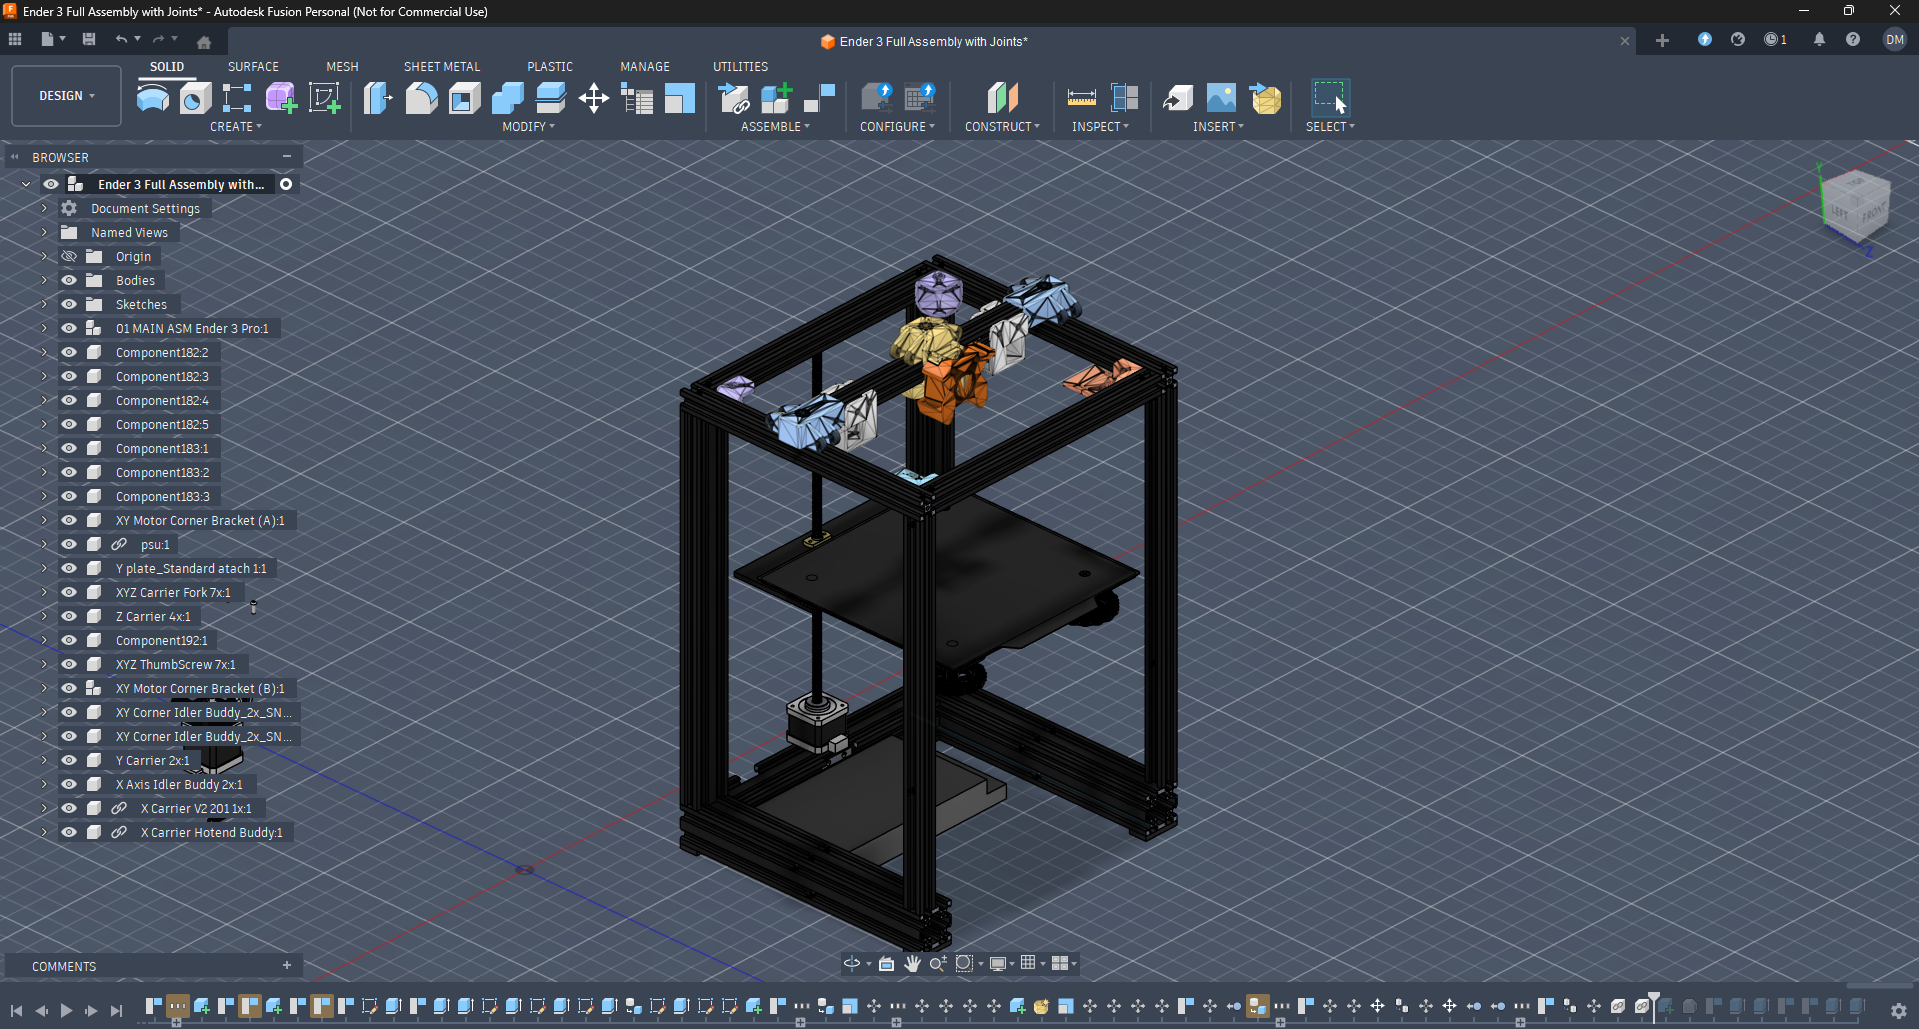Screen dimensions: 1919x1029
Task: Select the Move/Copy tool icon
Action: [x=594, y=98]
